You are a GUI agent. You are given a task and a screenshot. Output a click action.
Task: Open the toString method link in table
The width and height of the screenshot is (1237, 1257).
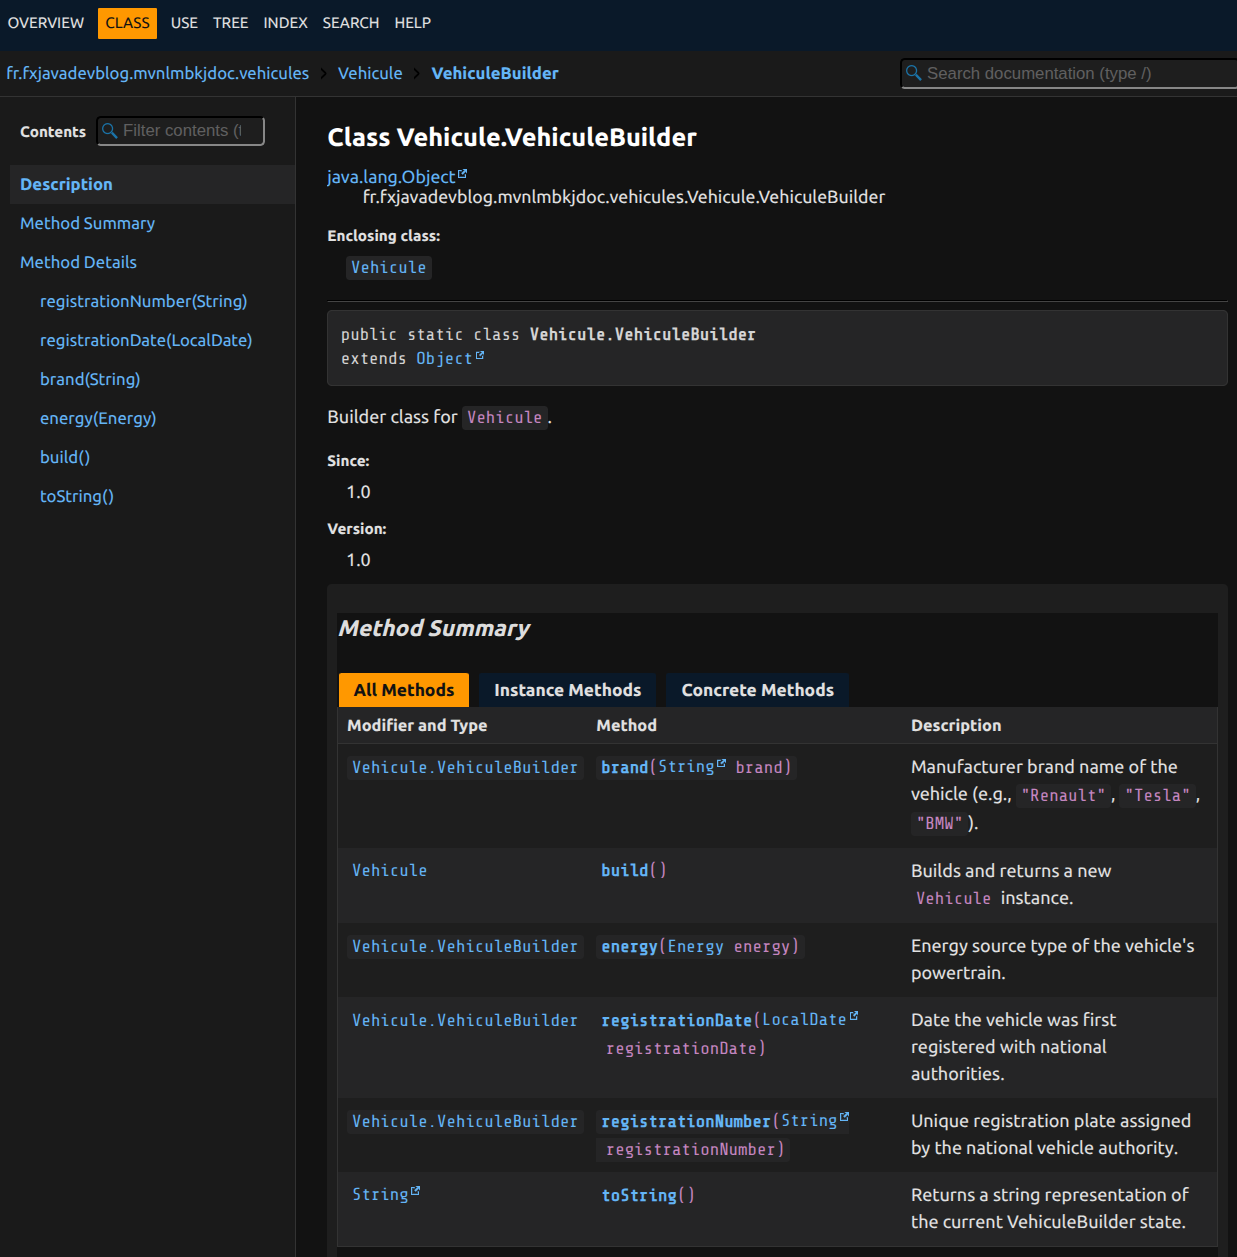click(639, 1196)
